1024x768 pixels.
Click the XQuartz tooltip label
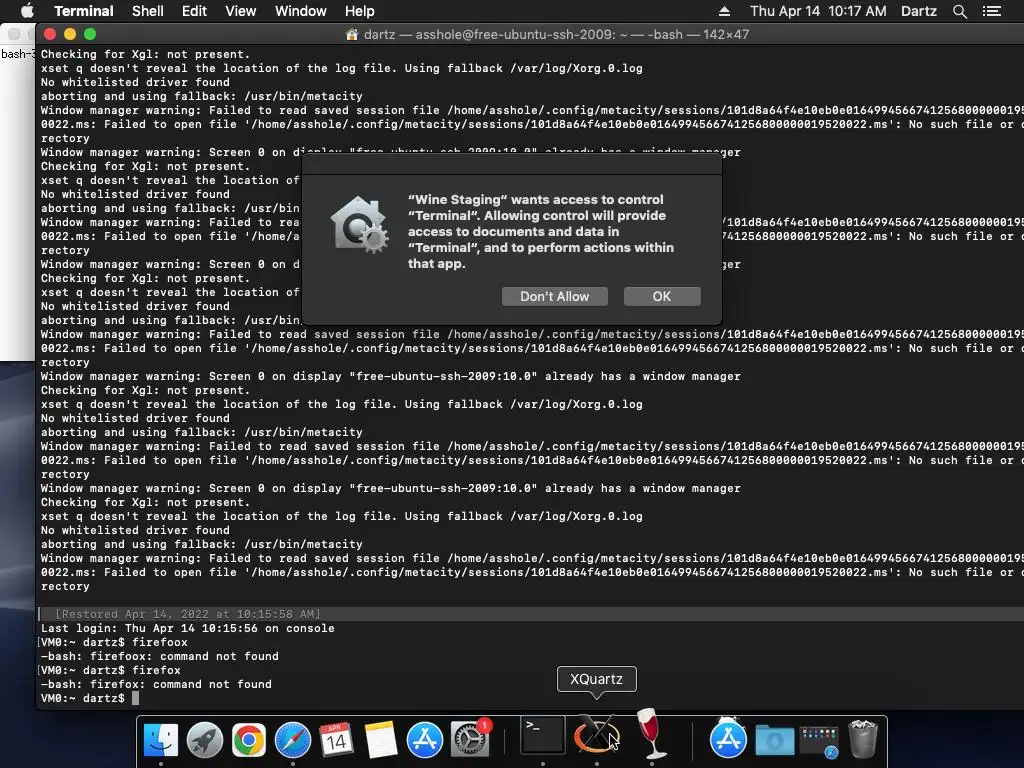point(596,679)
